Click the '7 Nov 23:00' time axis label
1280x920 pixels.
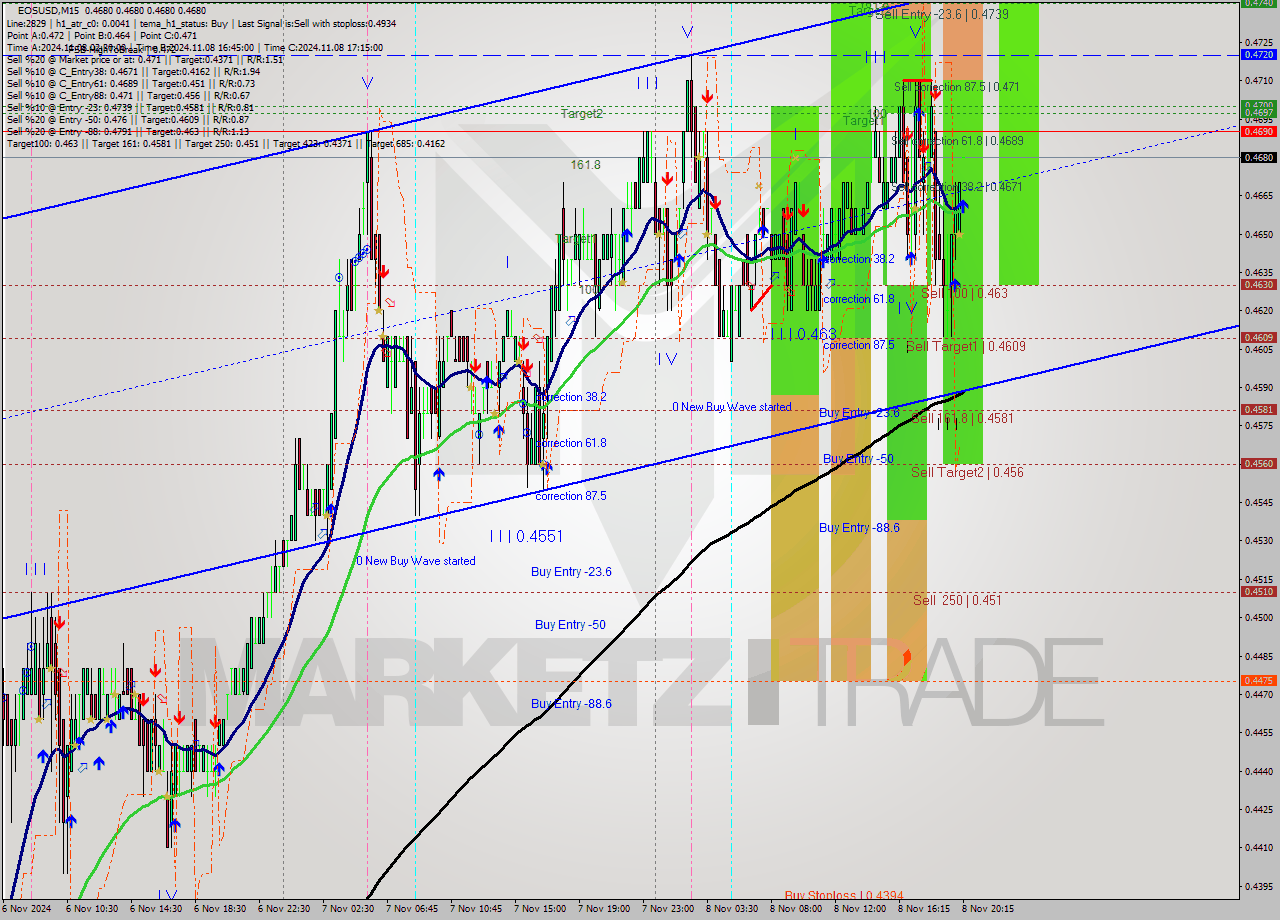point(668,909)
